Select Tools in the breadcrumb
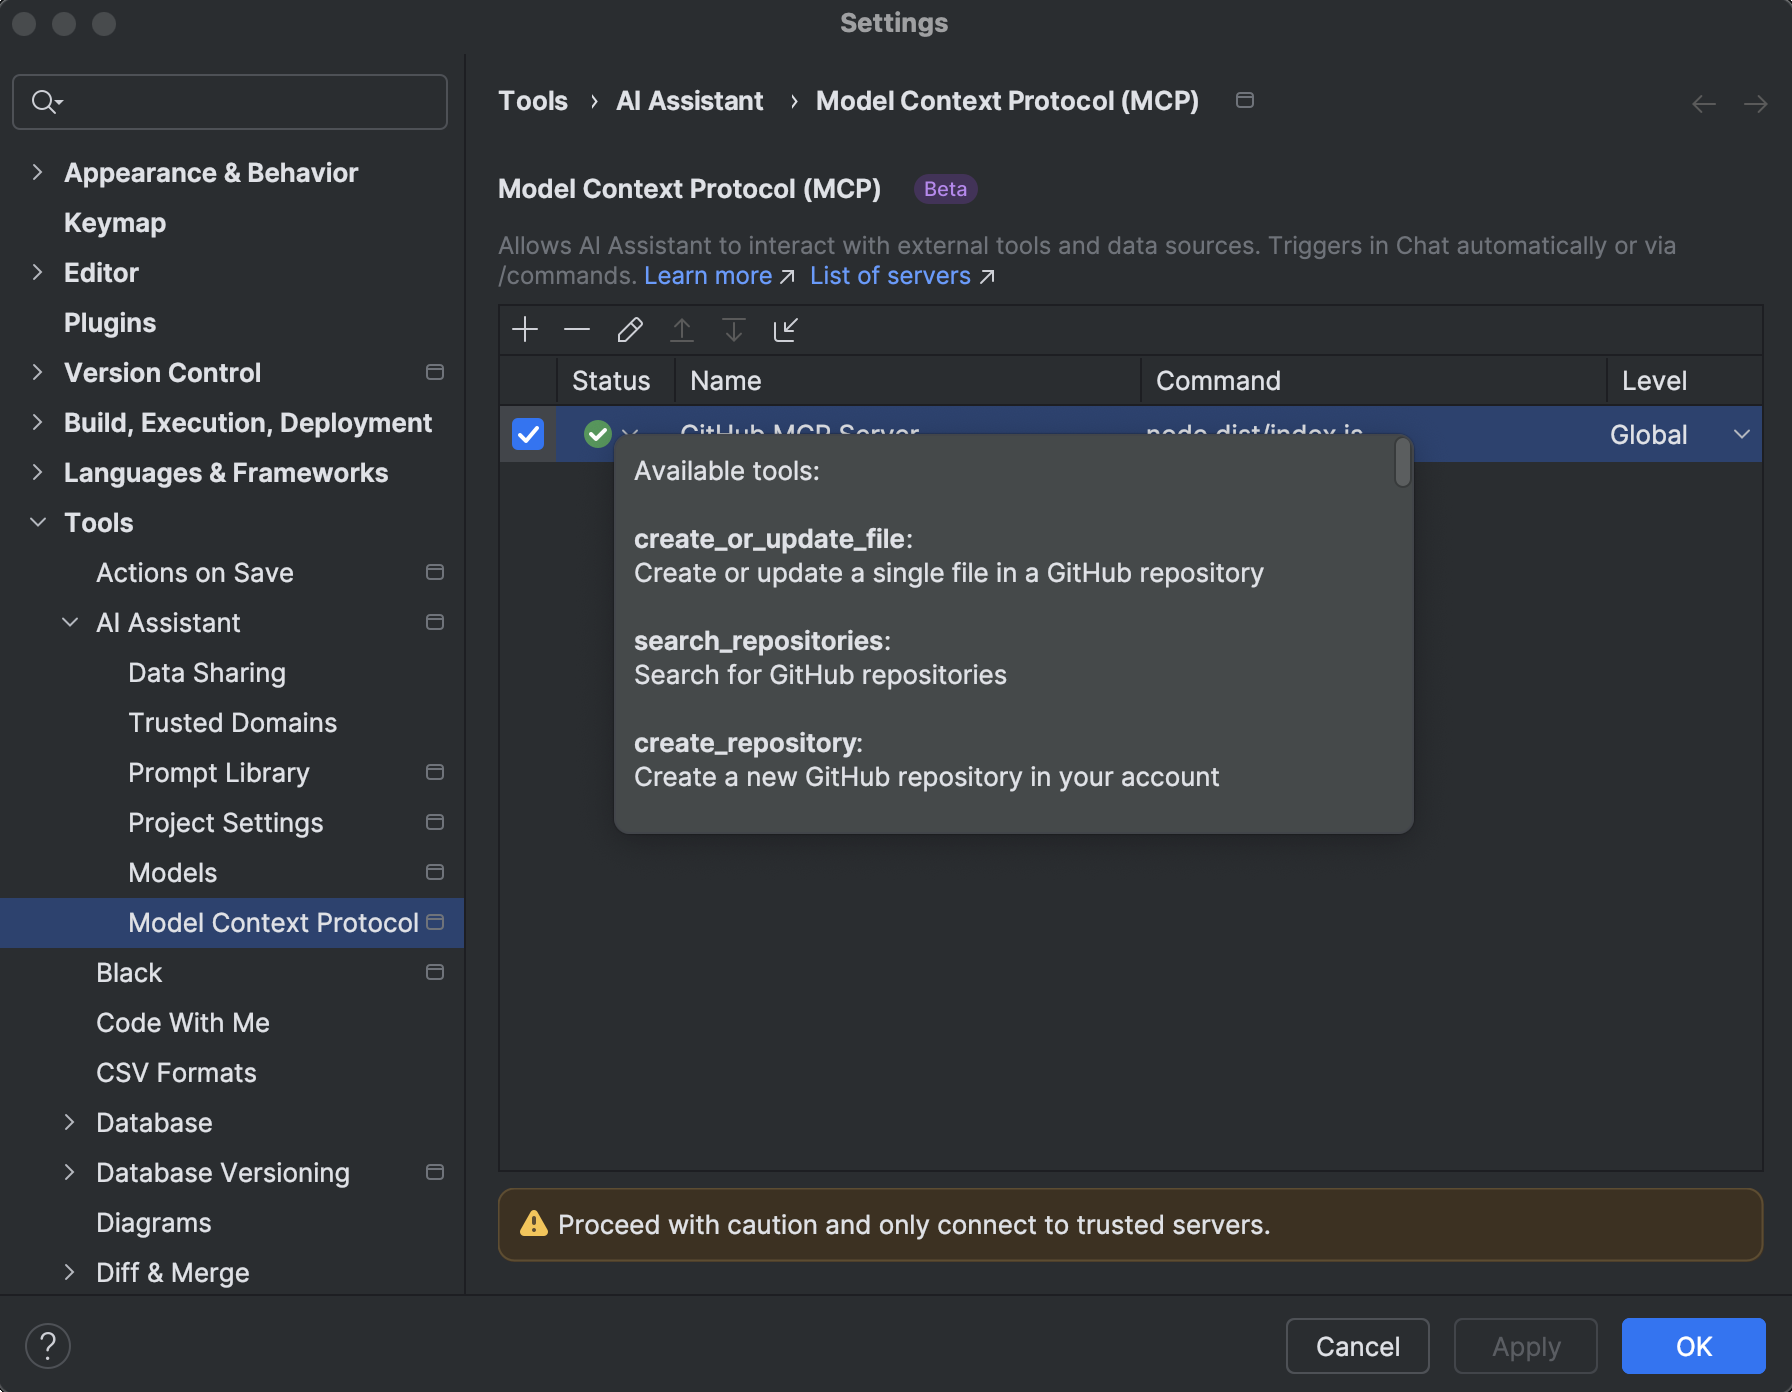 533,100
